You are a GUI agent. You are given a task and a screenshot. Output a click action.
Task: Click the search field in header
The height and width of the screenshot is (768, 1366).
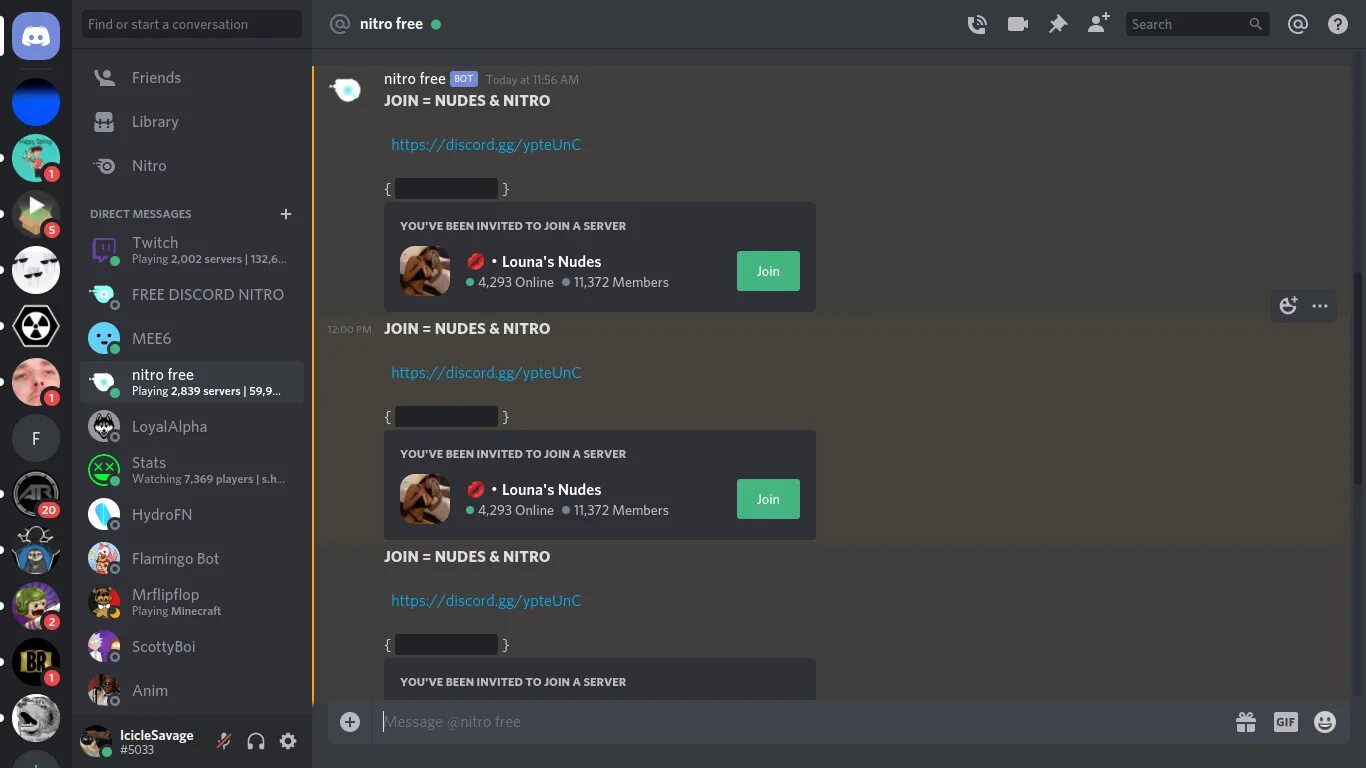[1197, 24]
